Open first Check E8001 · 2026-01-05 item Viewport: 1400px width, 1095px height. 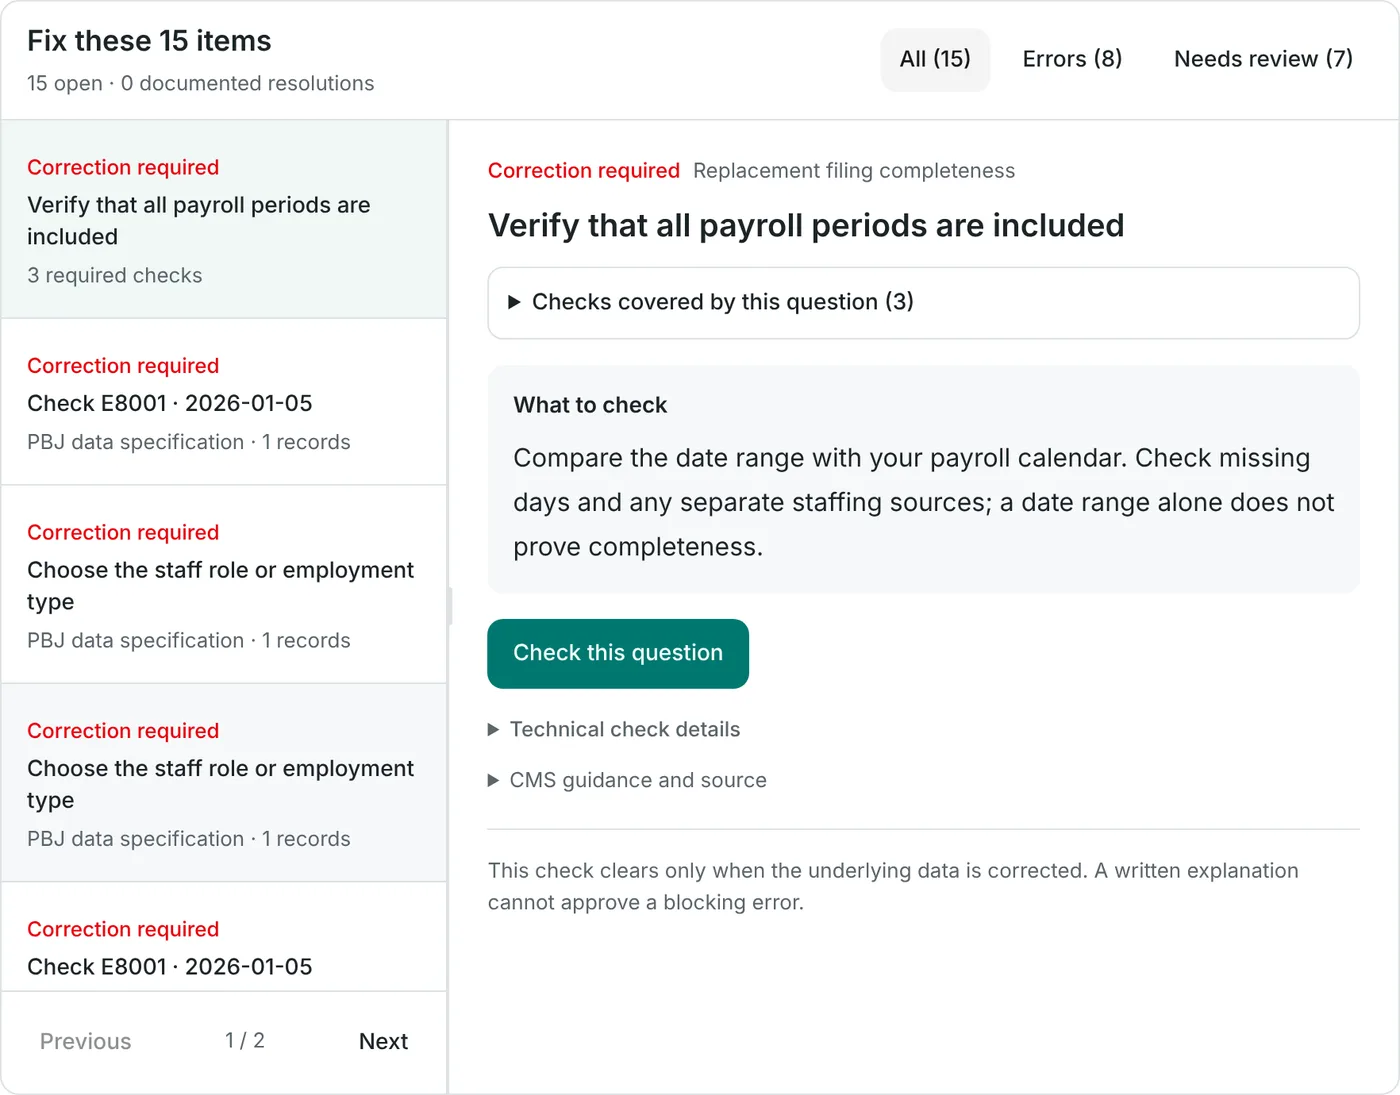pyautogui.click(x=224, y=402)
